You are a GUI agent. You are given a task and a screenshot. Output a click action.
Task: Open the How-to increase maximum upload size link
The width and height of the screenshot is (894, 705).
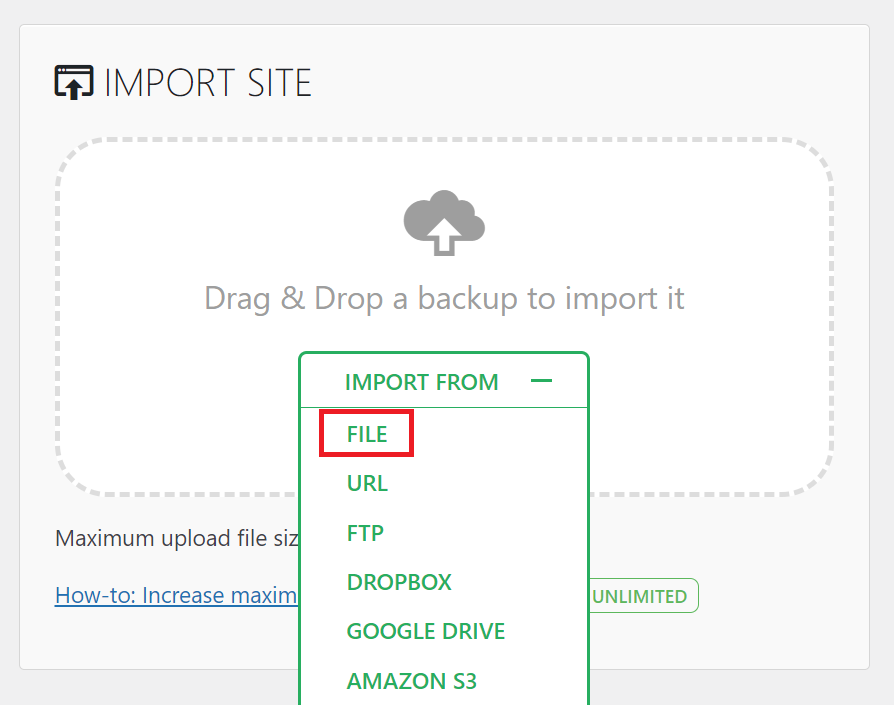click(175, 595)
